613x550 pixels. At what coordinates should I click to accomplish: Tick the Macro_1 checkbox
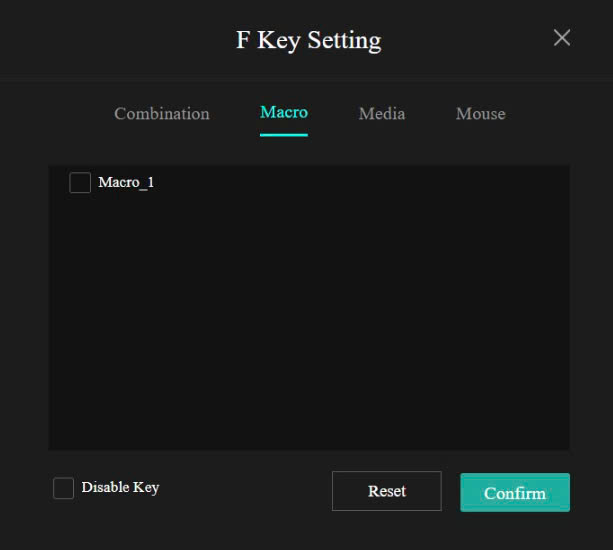(x=80, y=182)
